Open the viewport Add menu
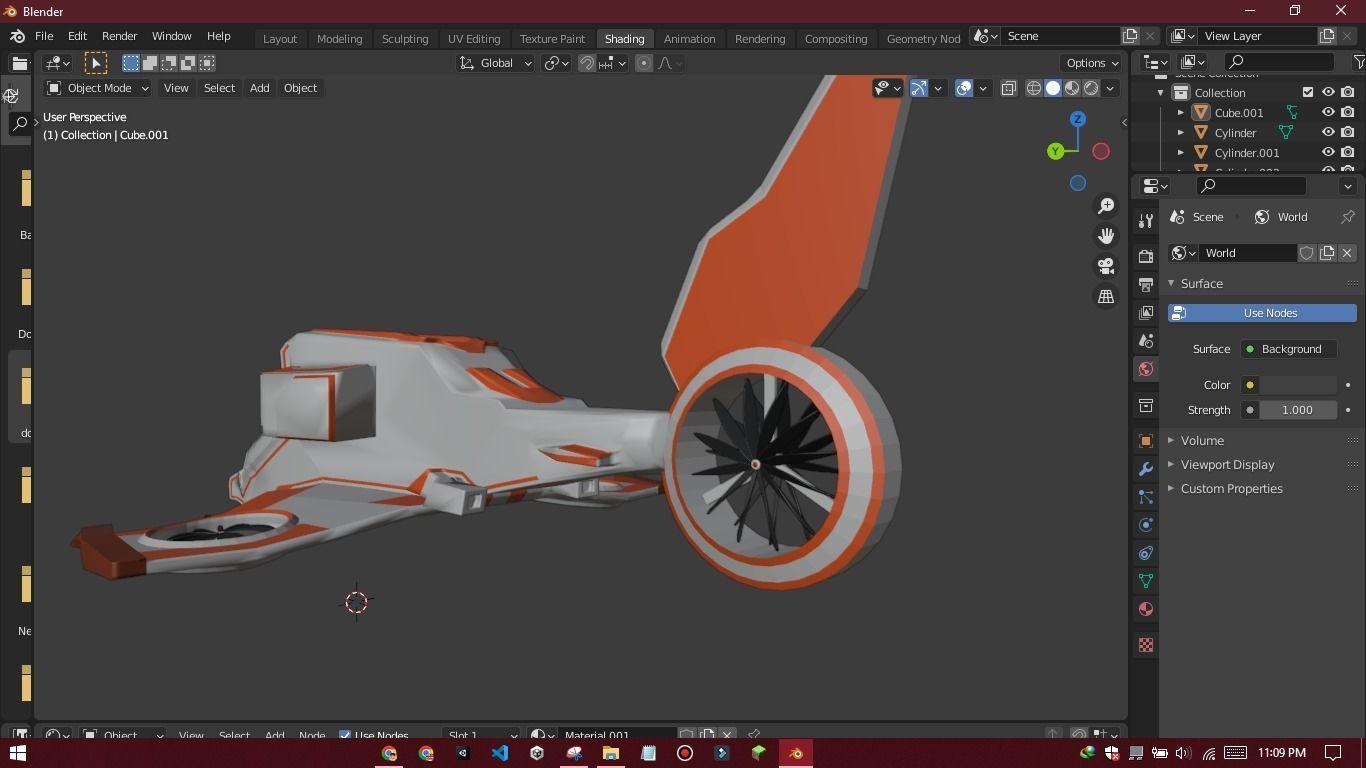1366x768 pixels. 259,88
